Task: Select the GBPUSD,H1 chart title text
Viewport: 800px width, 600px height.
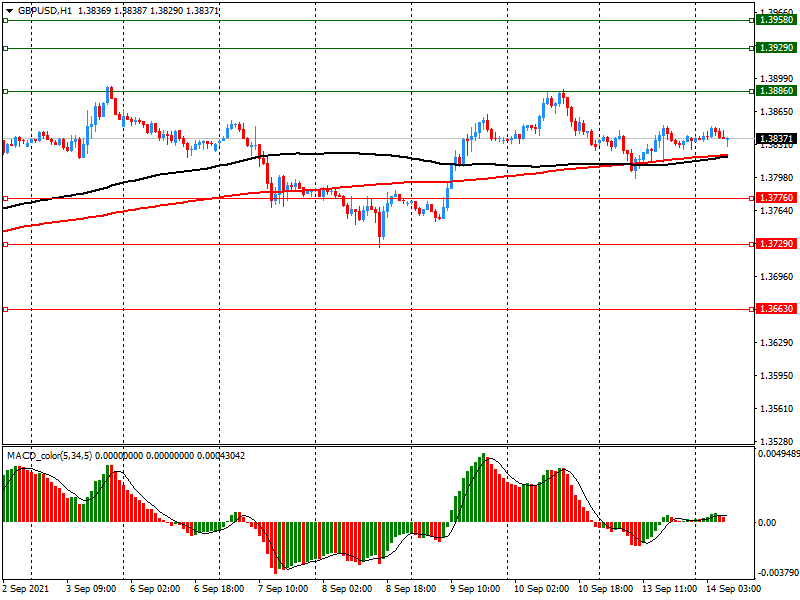Action: point(45,11)
